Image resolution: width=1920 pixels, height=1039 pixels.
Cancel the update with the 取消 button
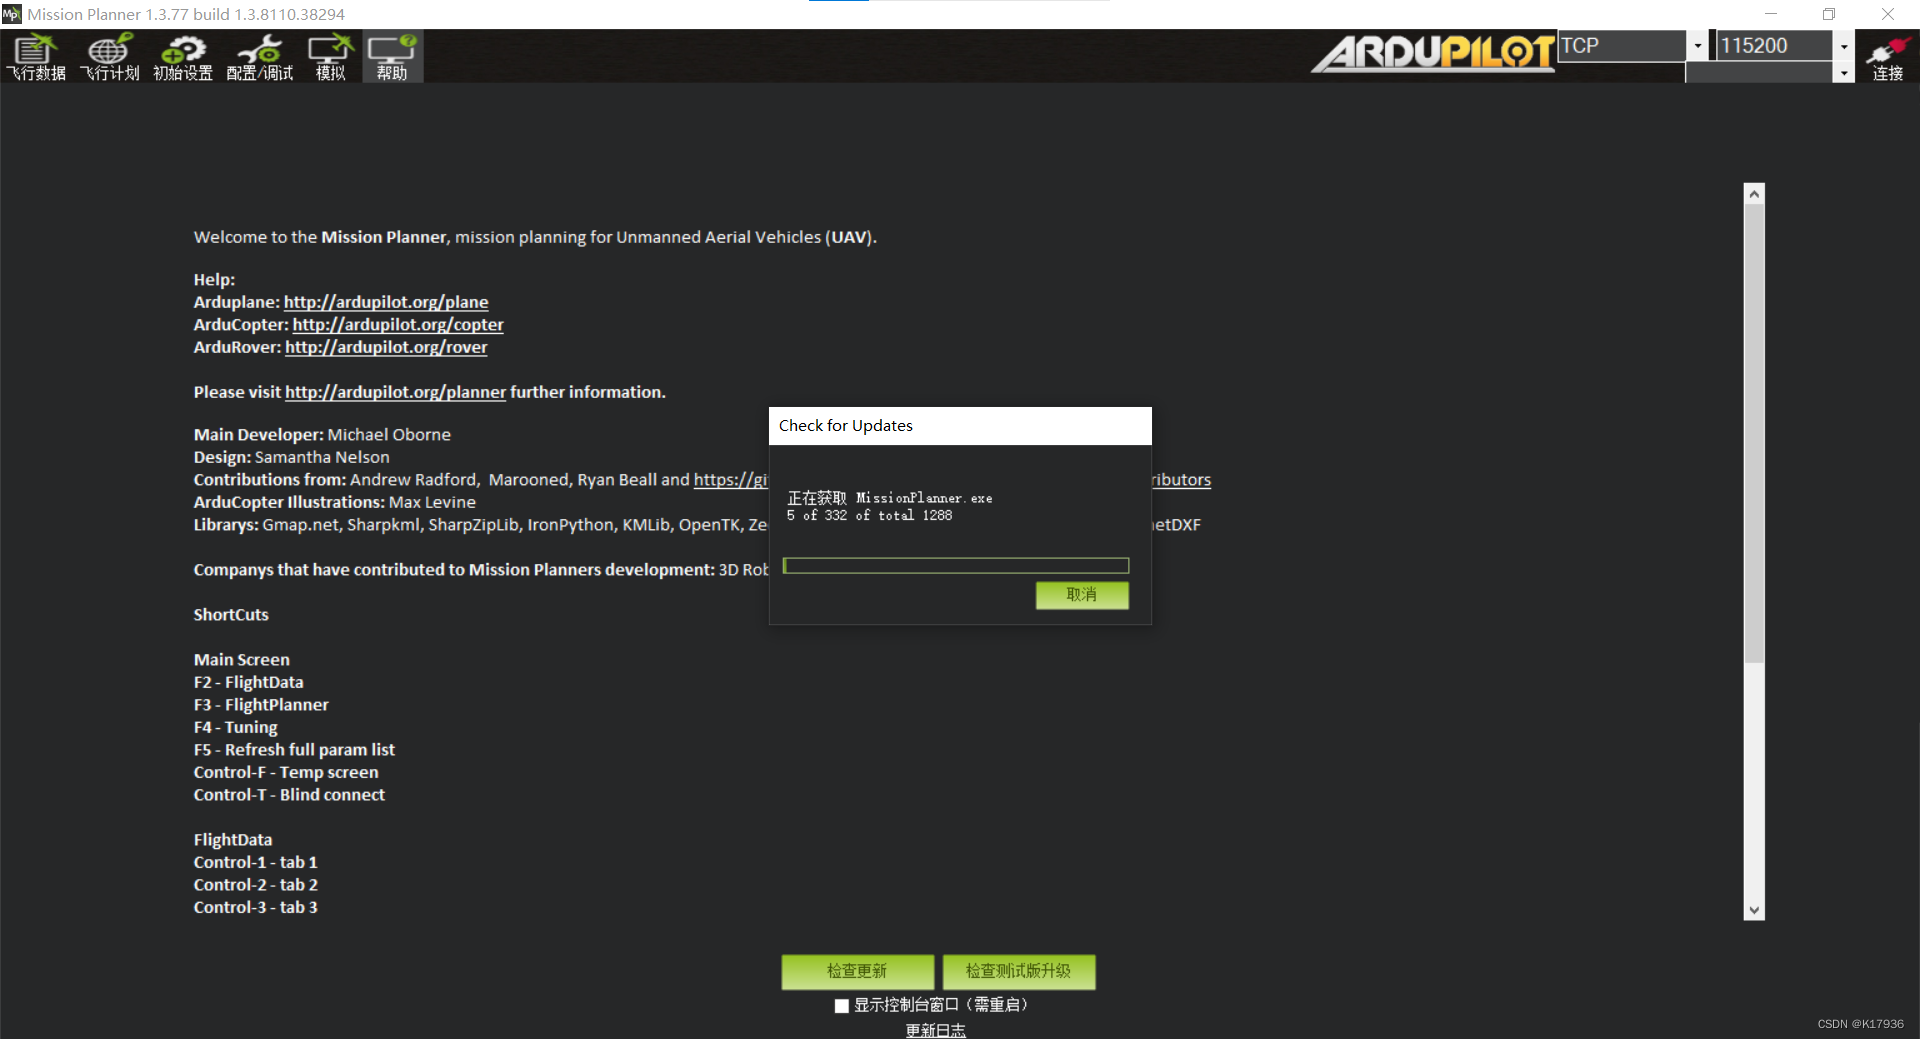1082,595
